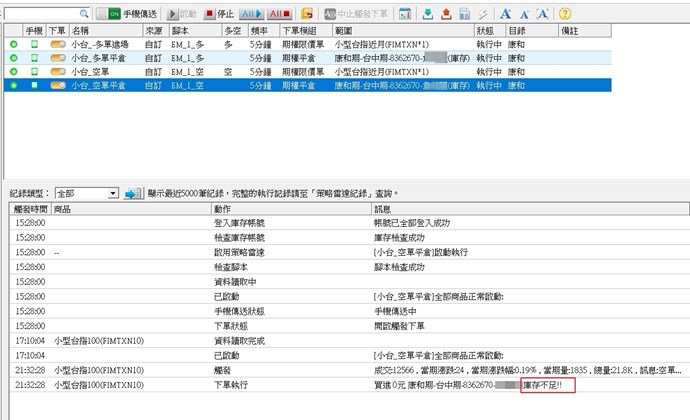Toggle order switch for 小台_空單 row
The height and width of the screenshot is (420, 690).
tap(57, 72)
